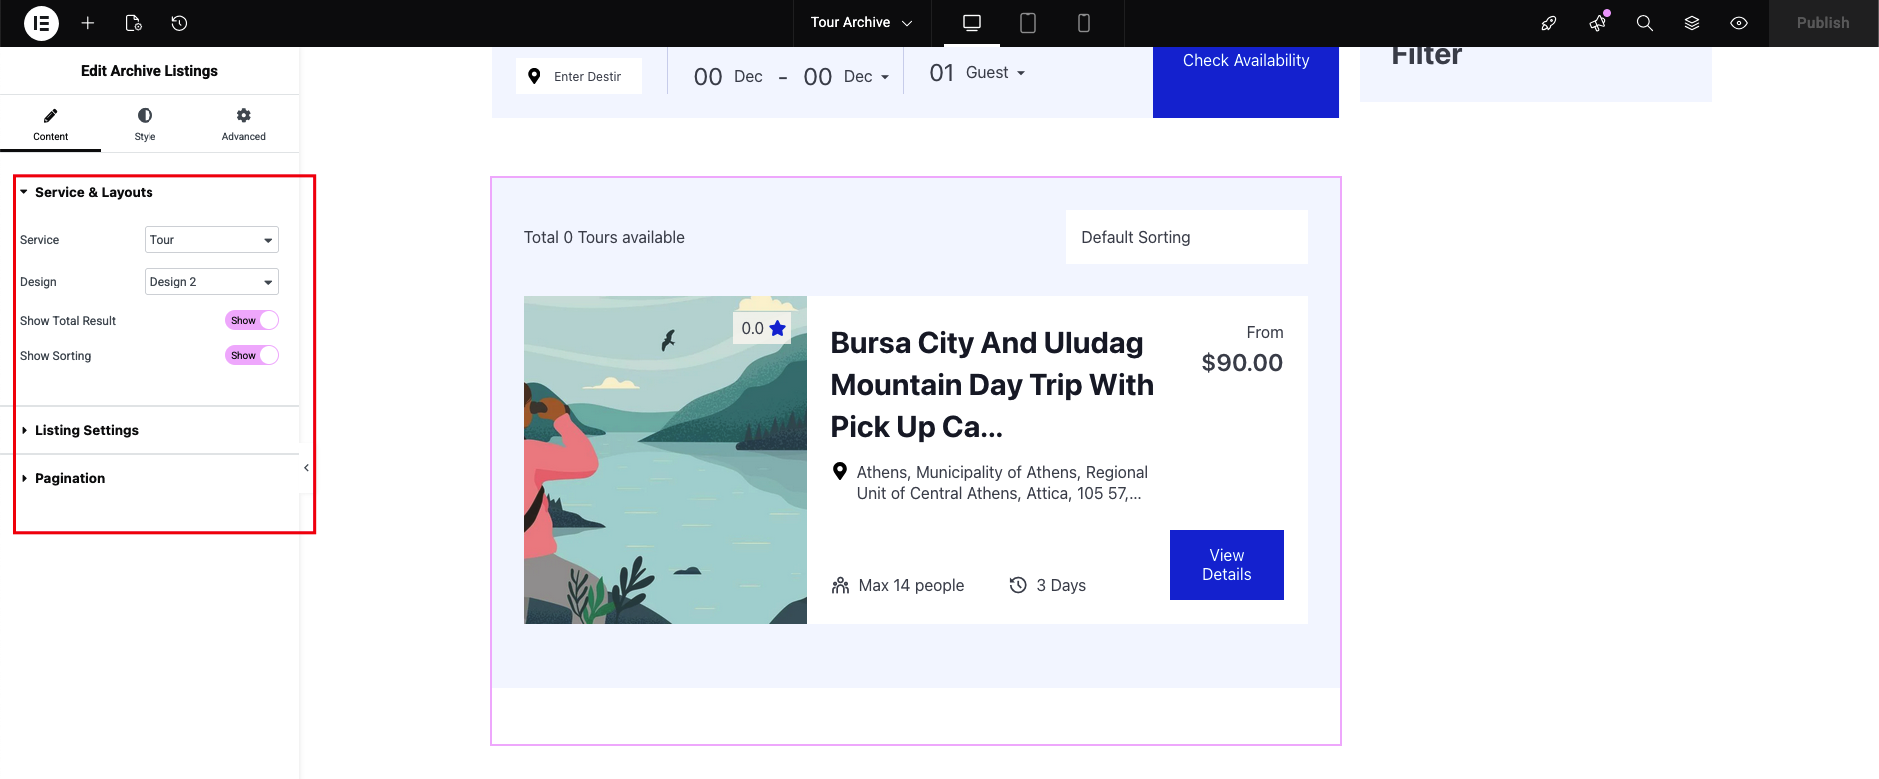Switch to tablet preview mode
This screenshot has height=779, width=1879.
(x=1027, y=22)
